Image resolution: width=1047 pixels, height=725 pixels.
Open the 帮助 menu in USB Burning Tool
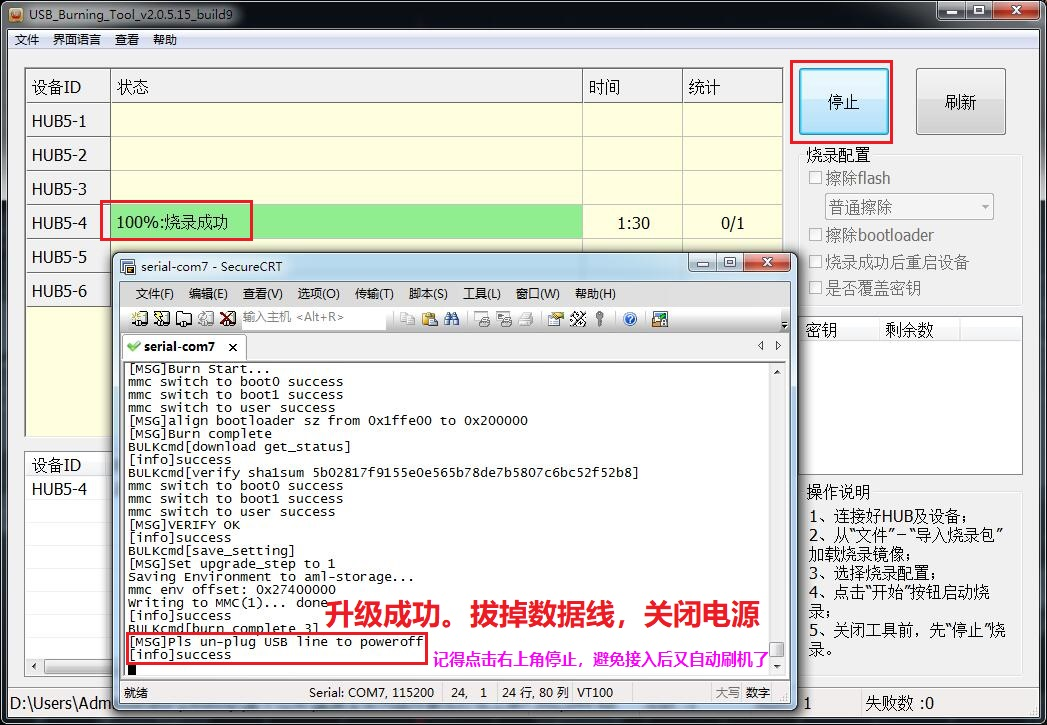[x=165, y=39]
